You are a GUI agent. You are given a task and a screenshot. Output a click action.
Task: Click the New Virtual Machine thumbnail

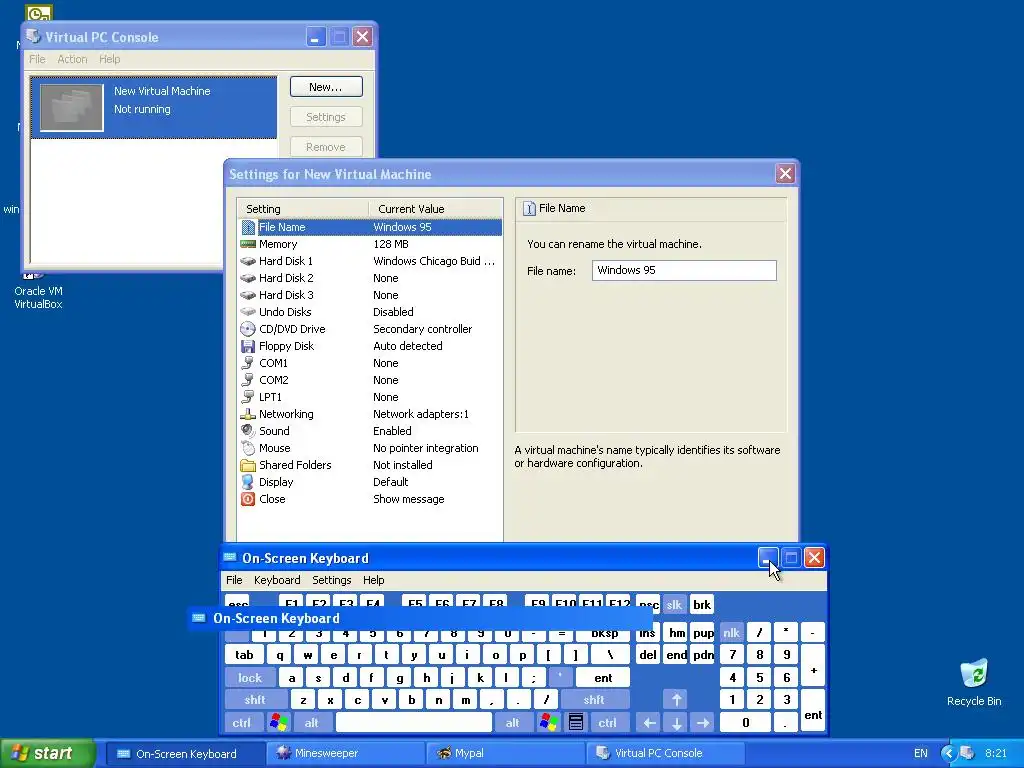pos(71,107)
